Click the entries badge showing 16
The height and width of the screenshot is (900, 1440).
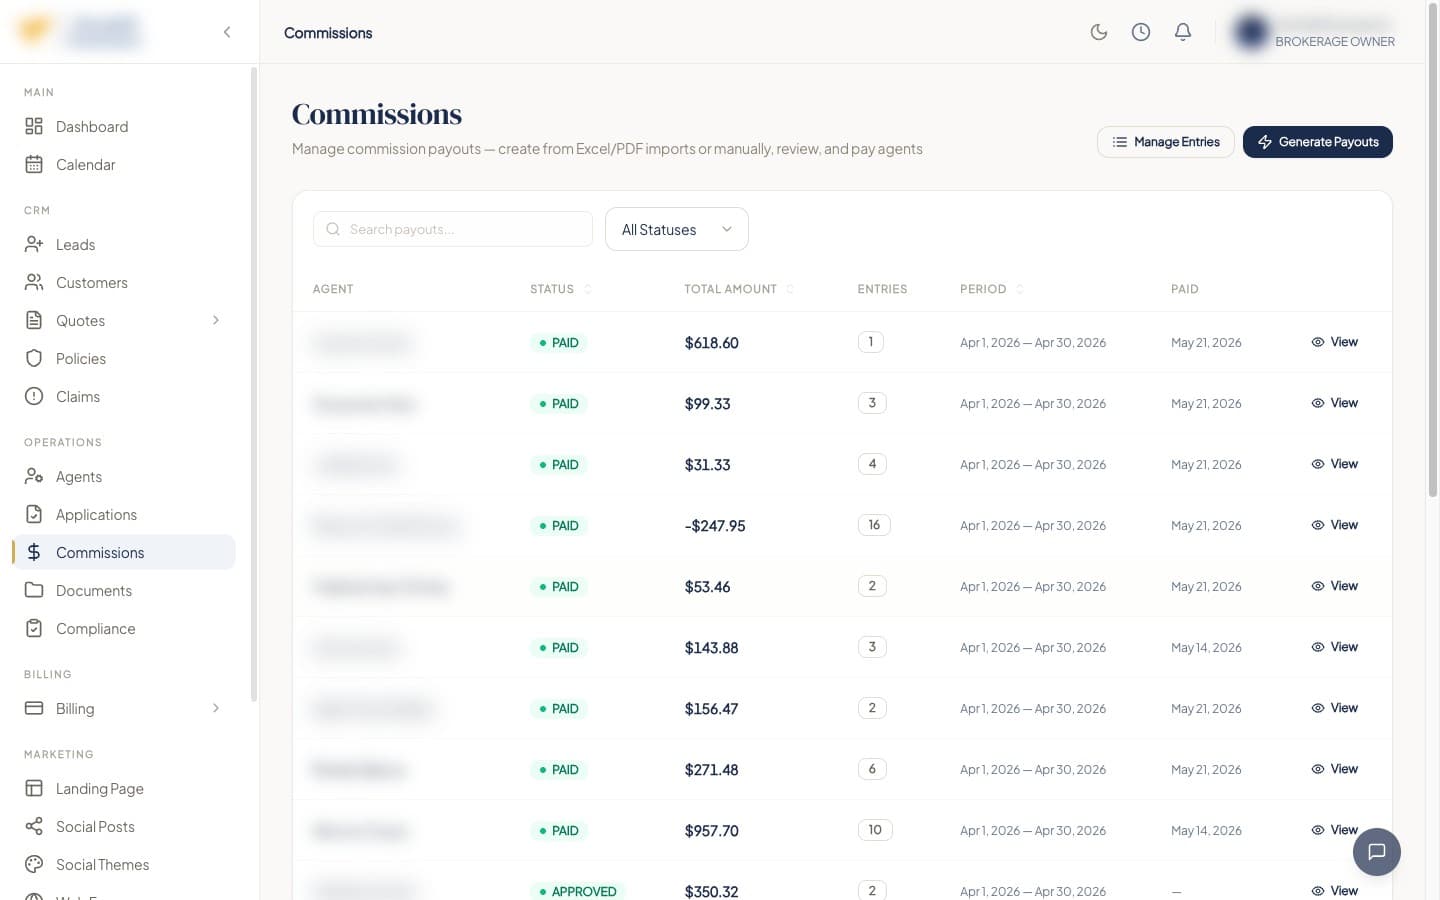874,525
